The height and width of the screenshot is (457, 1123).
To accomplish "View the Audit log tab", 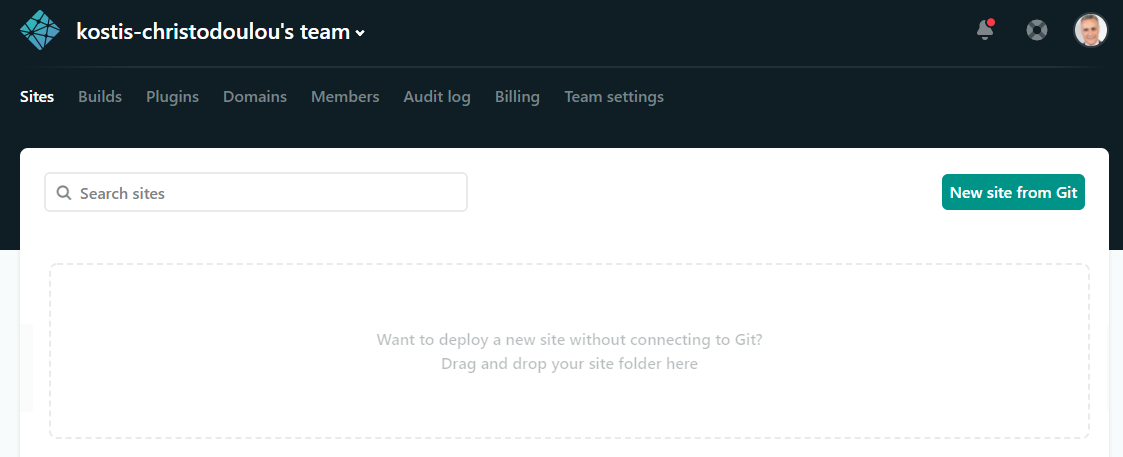I will (437, 97).
